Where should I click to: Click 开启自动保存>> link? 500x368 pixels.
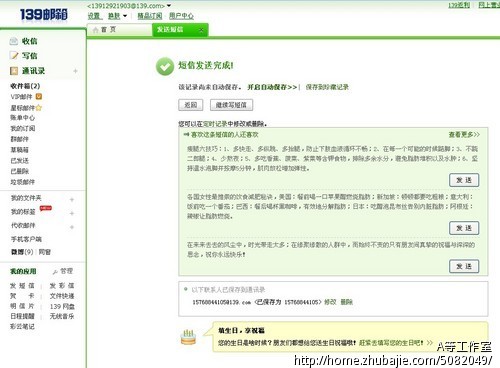[x=272, y=87]
